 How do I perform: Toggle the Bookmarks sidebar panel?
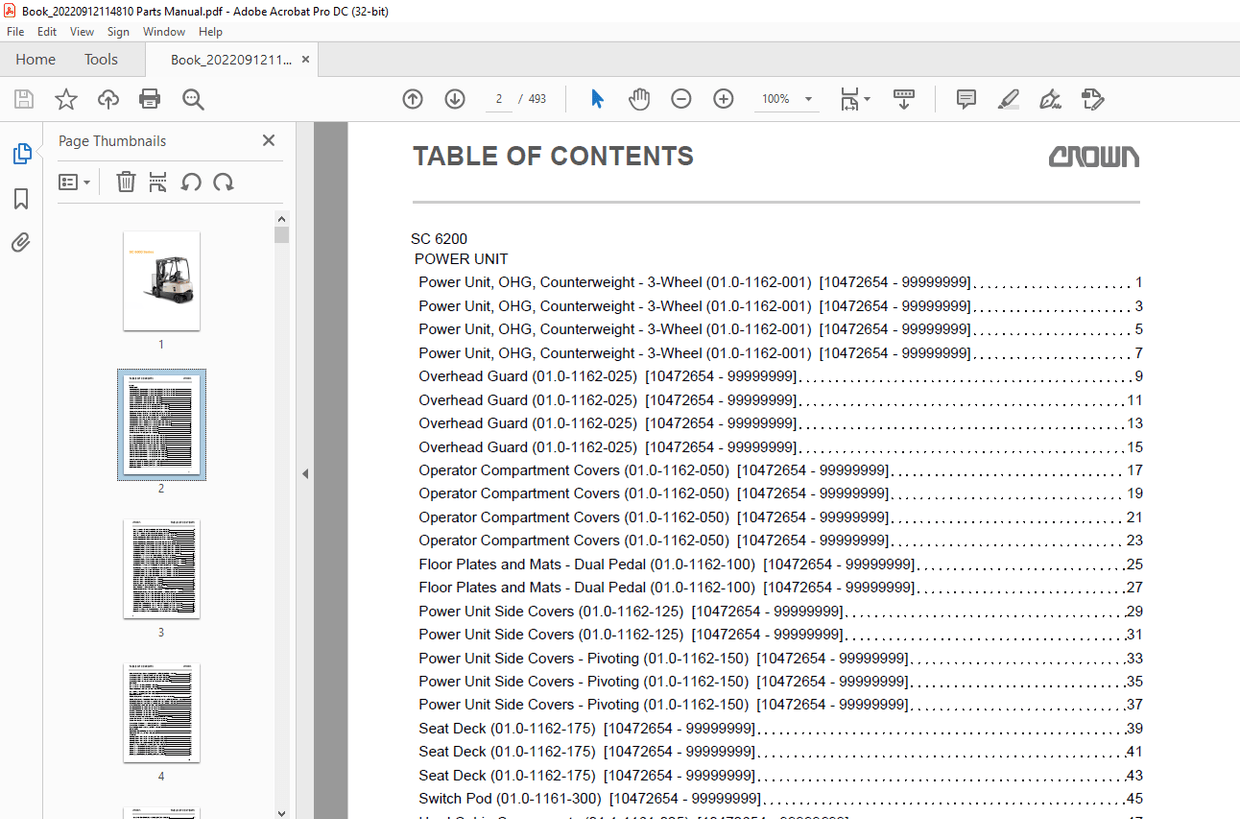click(x=21, y=199)
